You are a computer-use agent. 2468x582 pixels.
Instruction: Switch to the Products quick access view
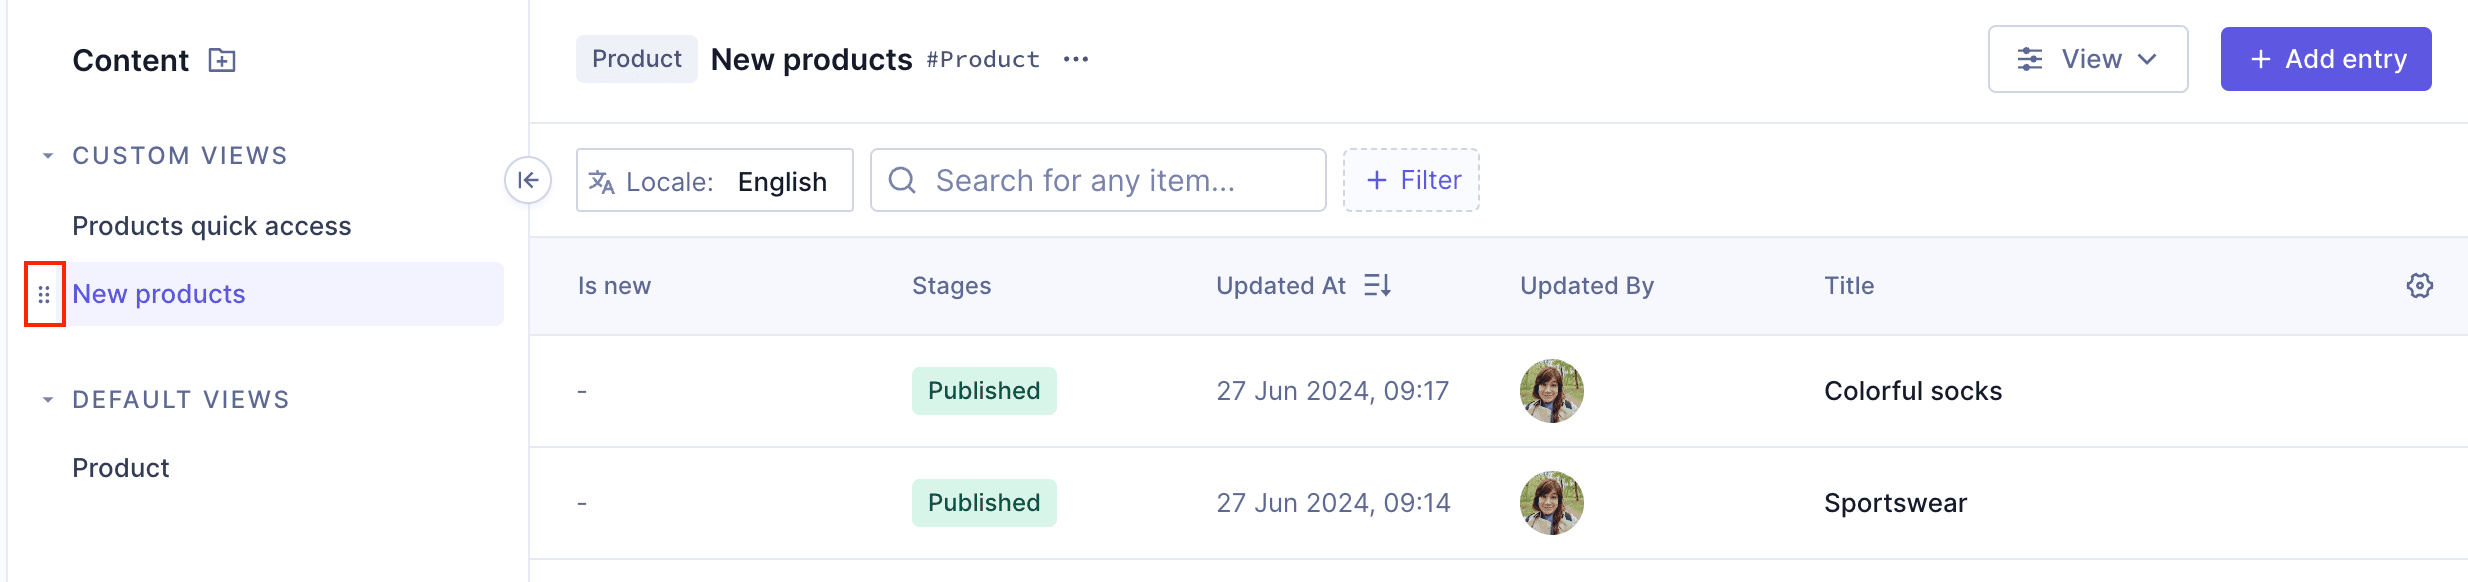[x=211, y=225]
